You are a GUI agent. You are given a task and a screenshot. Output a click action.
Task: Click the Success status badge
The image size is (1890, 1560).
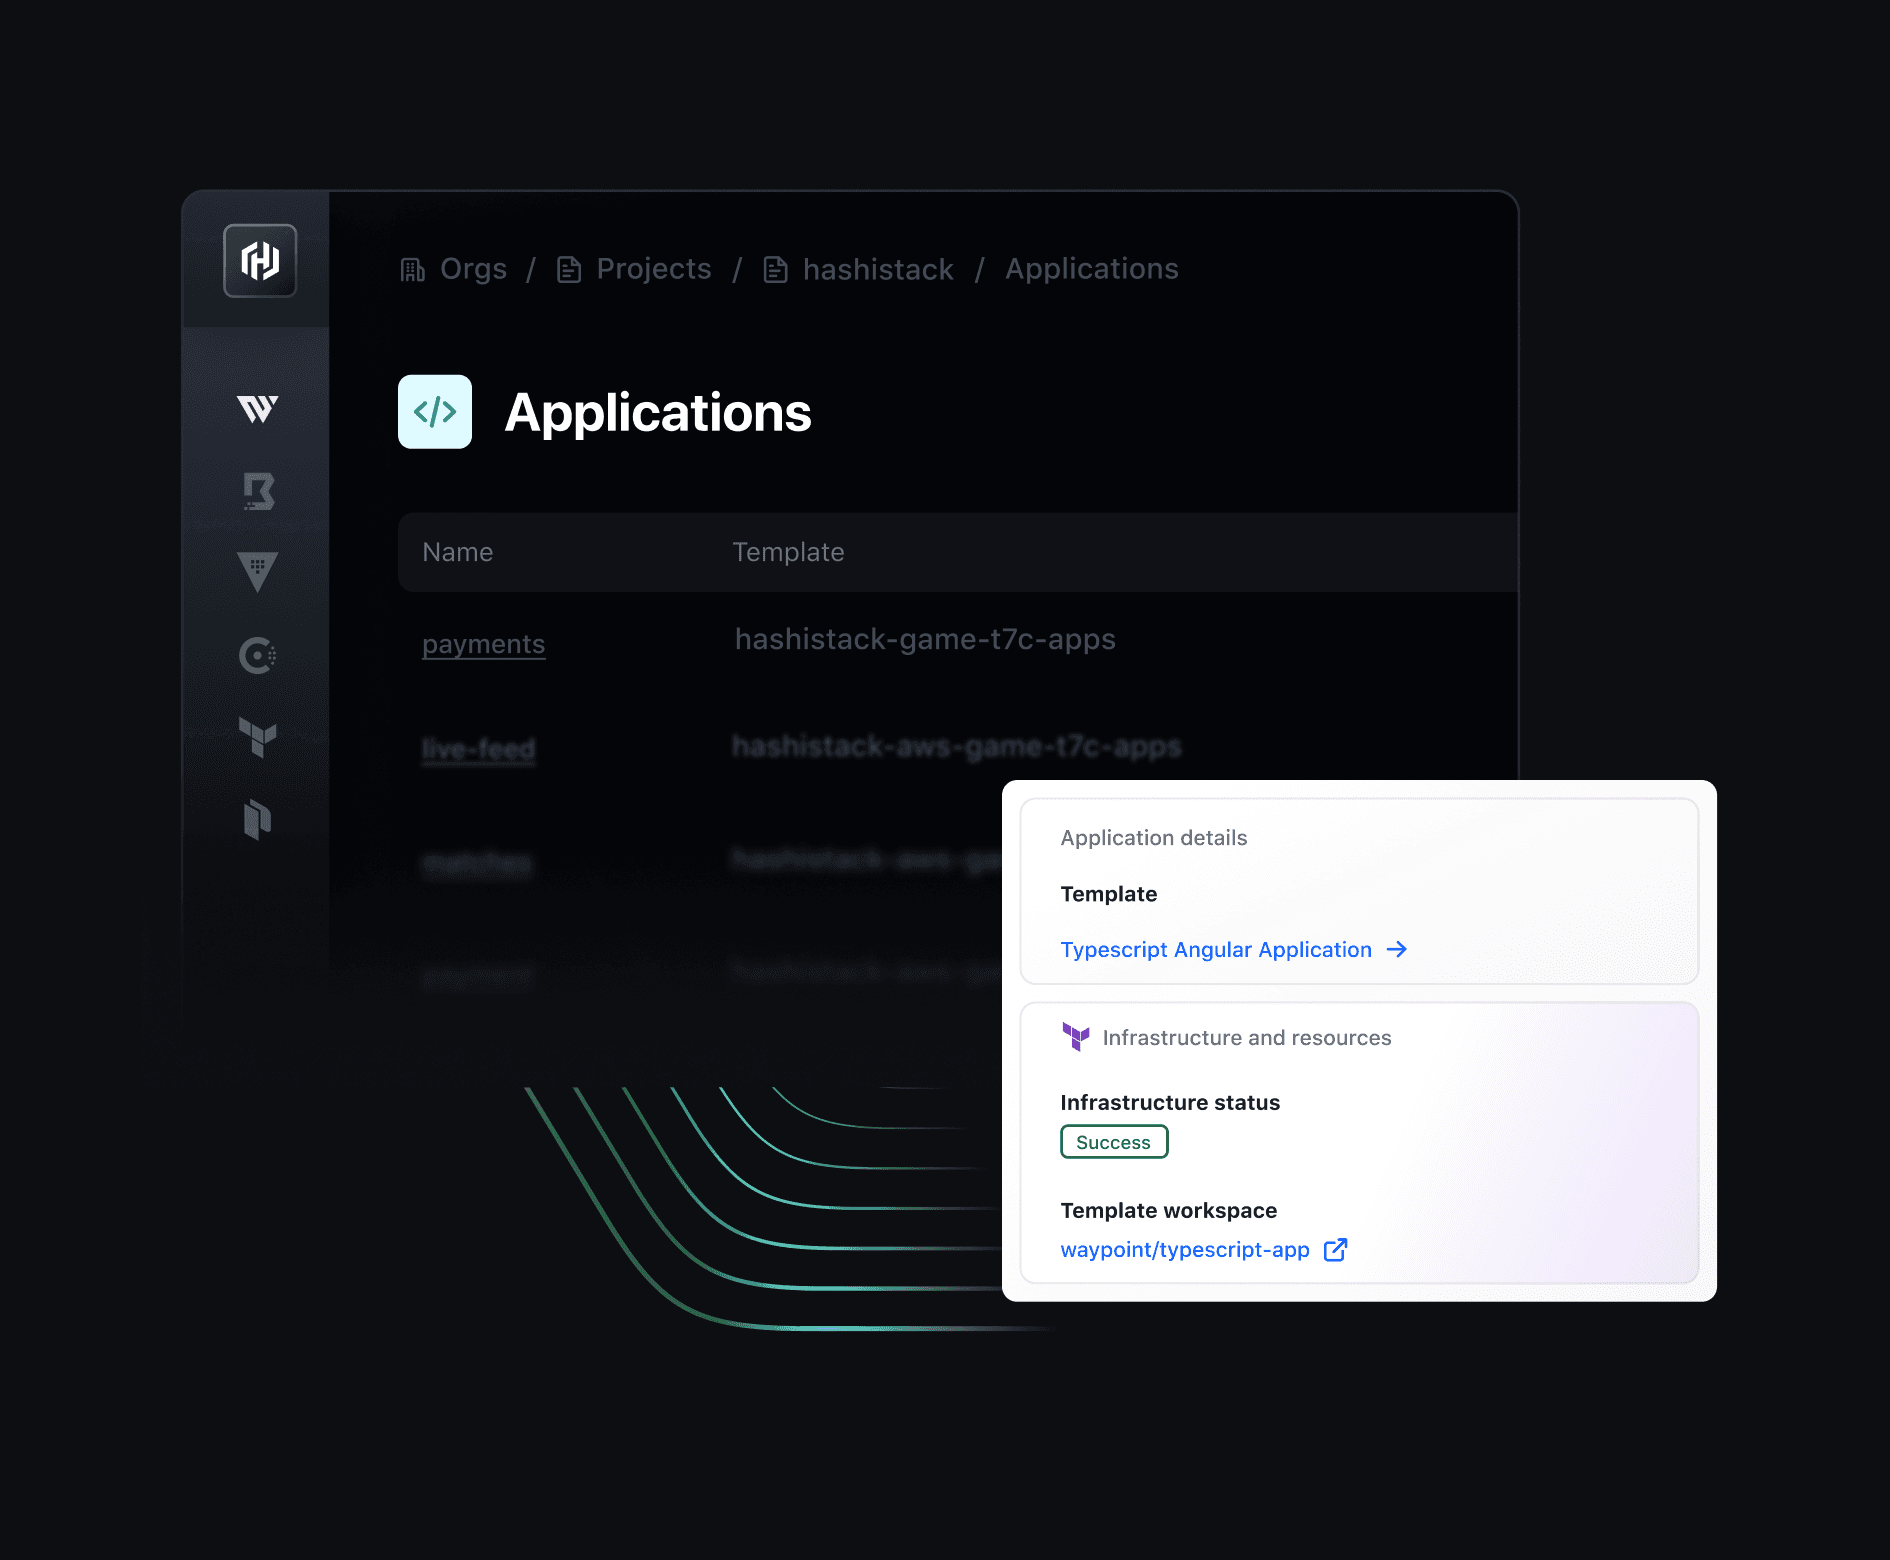tap(1113, 1142)
